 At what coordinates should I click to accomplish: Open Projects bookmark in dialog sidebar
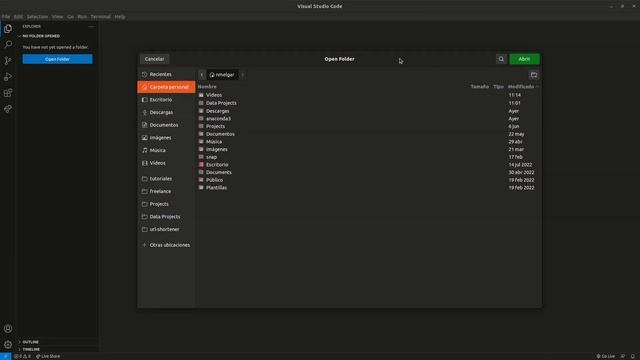point(167,204)
